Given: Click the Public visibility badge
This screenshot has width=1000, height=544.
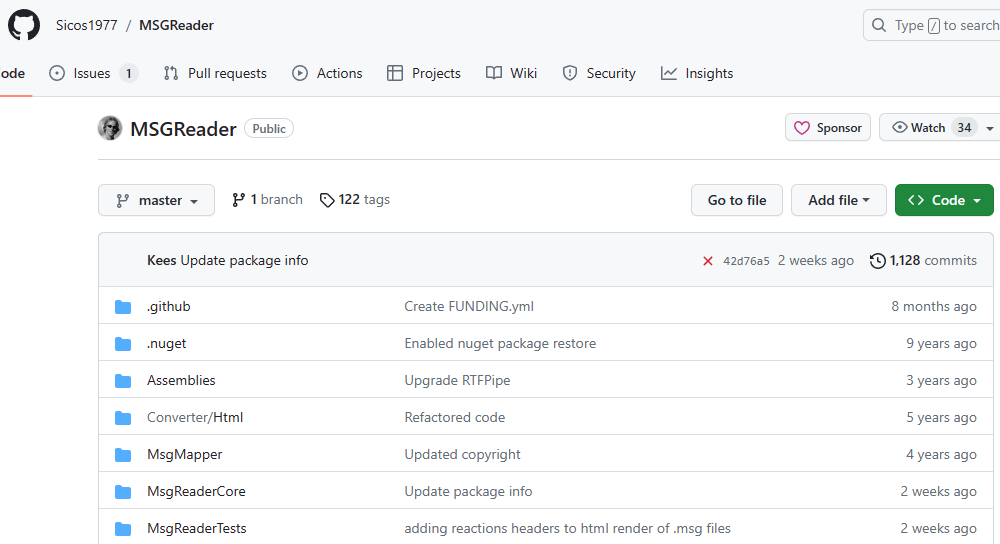Looking at the screenshot, I should pos(269,129).
